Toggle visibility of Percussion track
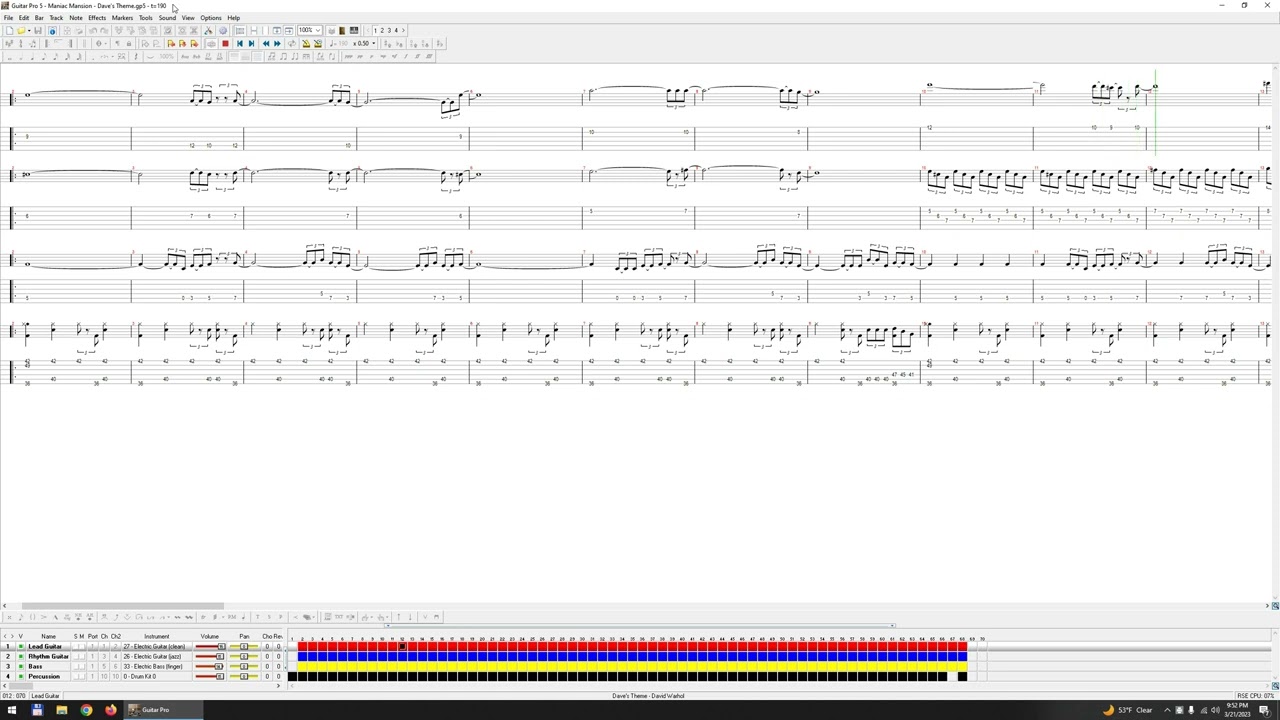The image size is (1280, 720). click(x=21, y=676)
